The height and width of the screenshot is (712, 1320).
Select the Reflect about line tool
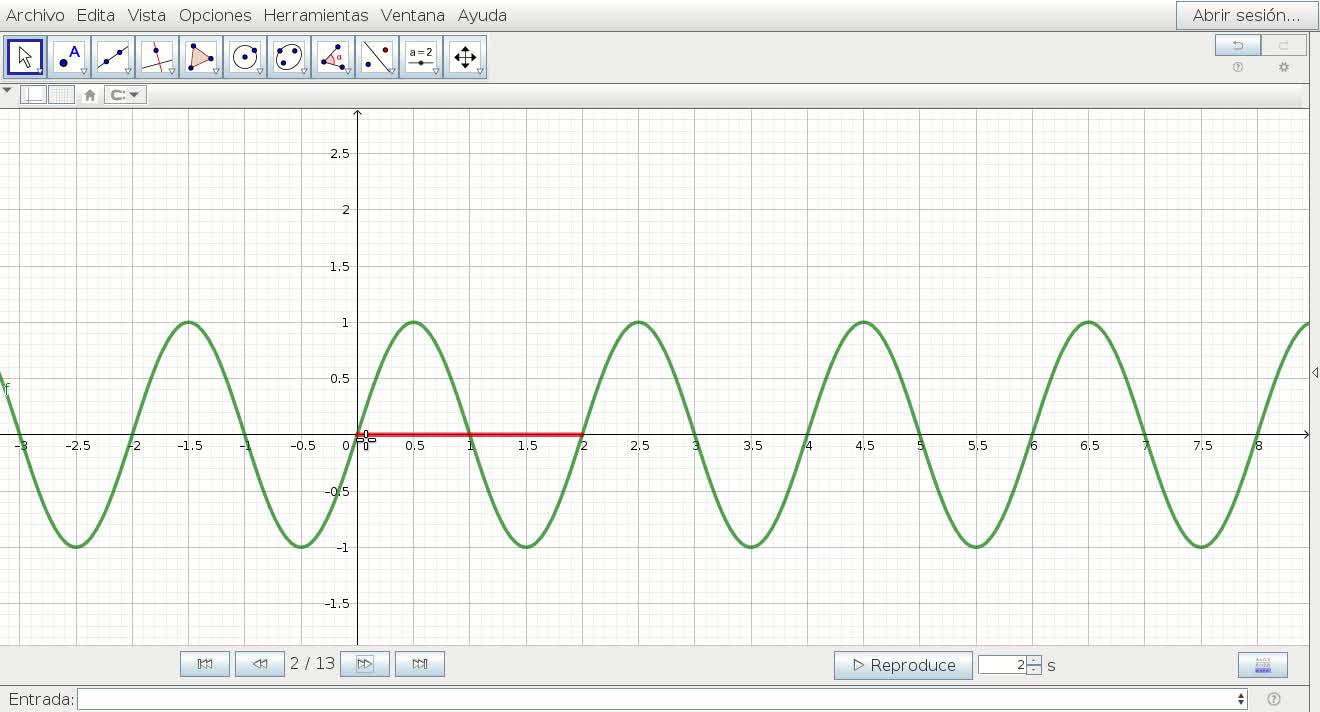[x=377, y=57]
